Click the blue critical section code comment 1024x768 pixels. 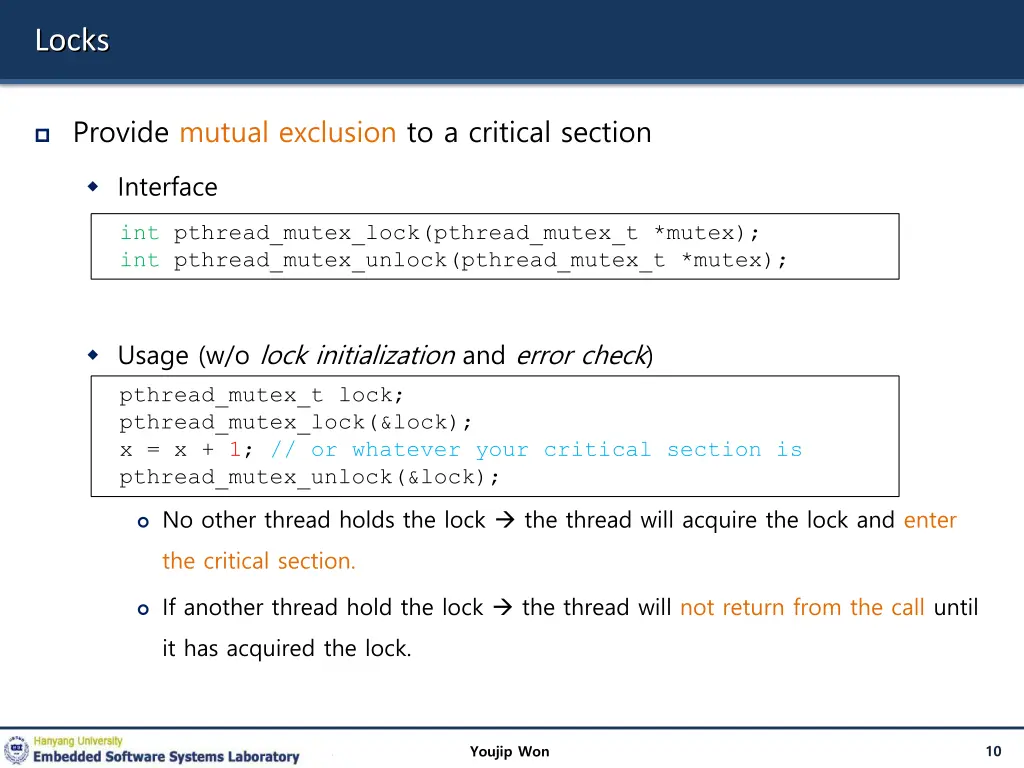click(536, 450)
